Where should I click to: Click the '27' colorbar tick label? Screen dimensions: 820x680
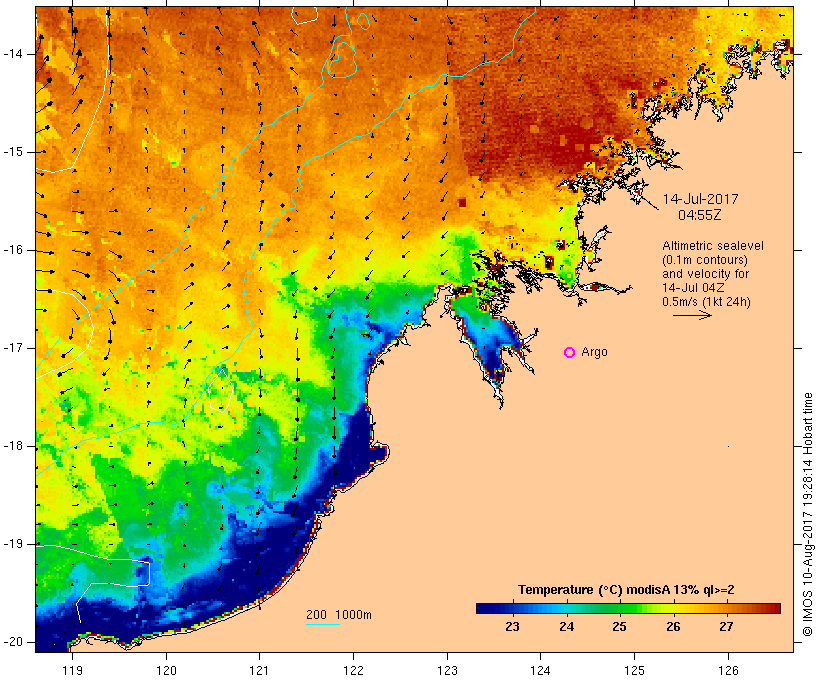[x=726, y=627]
